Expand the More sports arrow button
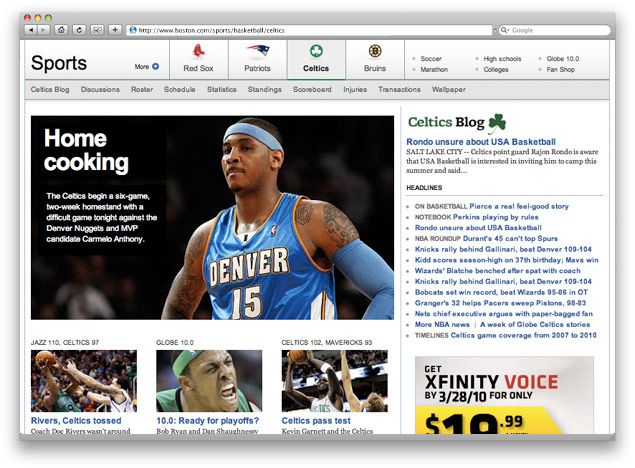Screen dimensions: 635x468 [156, 66]
